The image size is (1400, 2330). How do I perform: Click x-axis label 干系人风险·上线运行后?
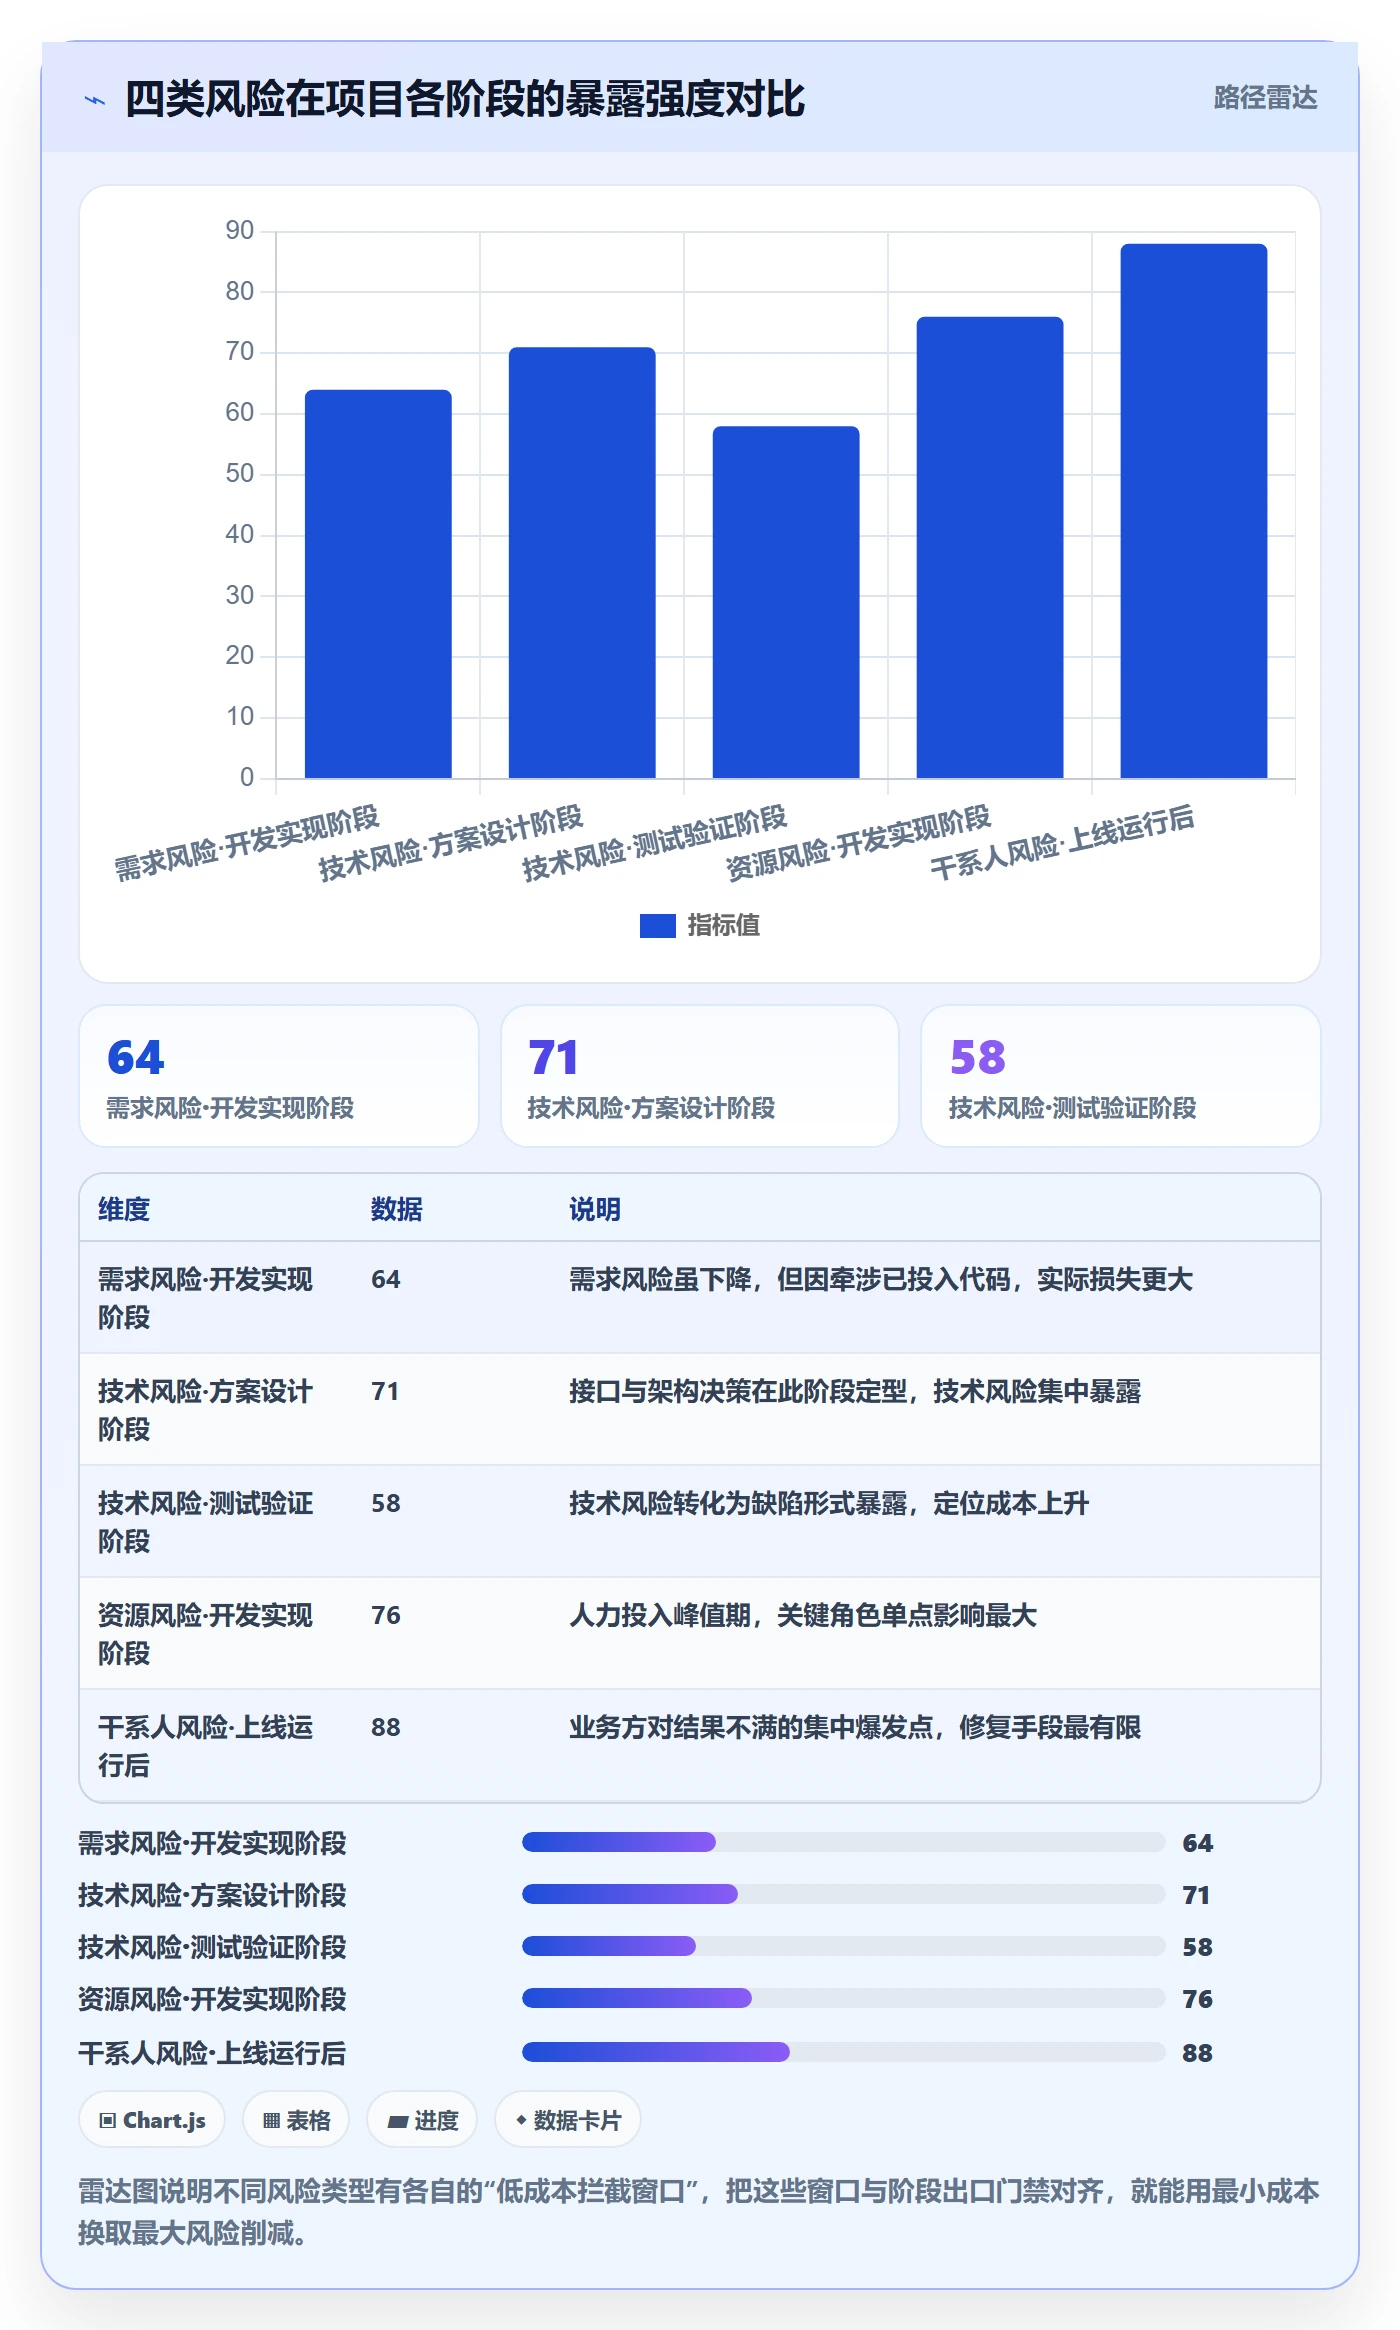[x=1062, y=843]
